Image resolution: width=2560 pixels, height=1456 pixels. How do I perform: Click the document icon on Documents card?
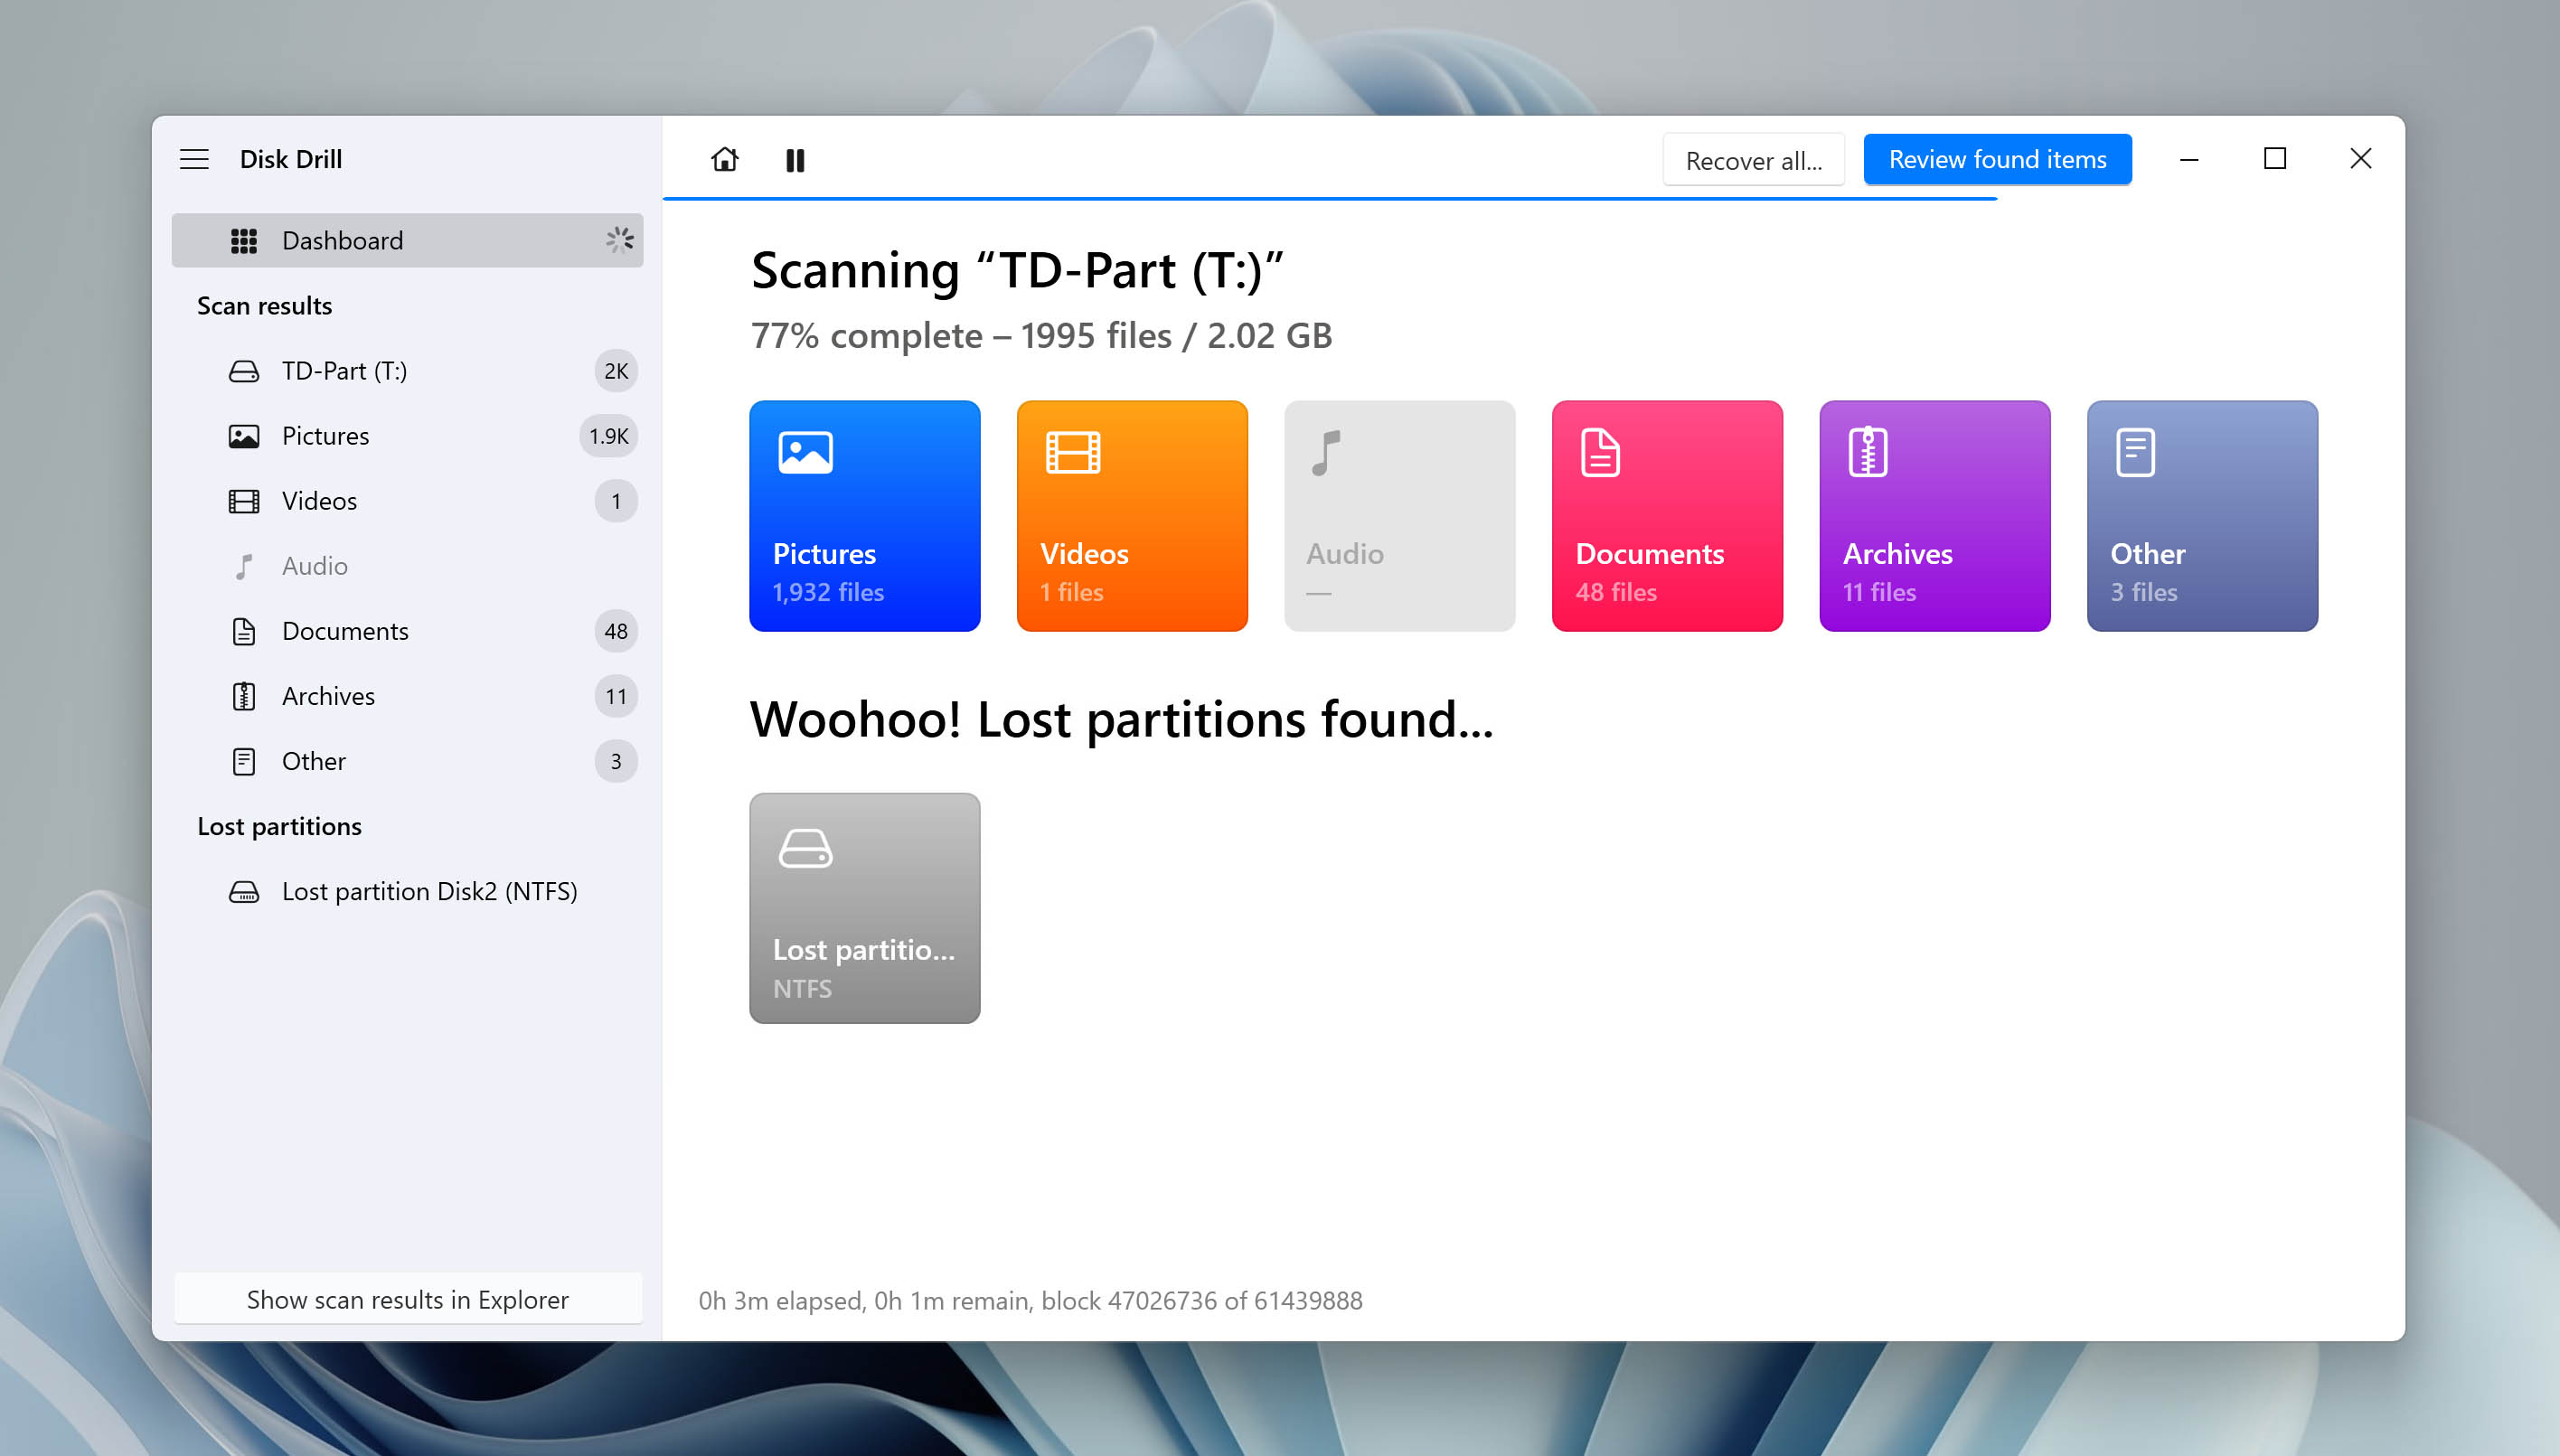click(1600, 453)
